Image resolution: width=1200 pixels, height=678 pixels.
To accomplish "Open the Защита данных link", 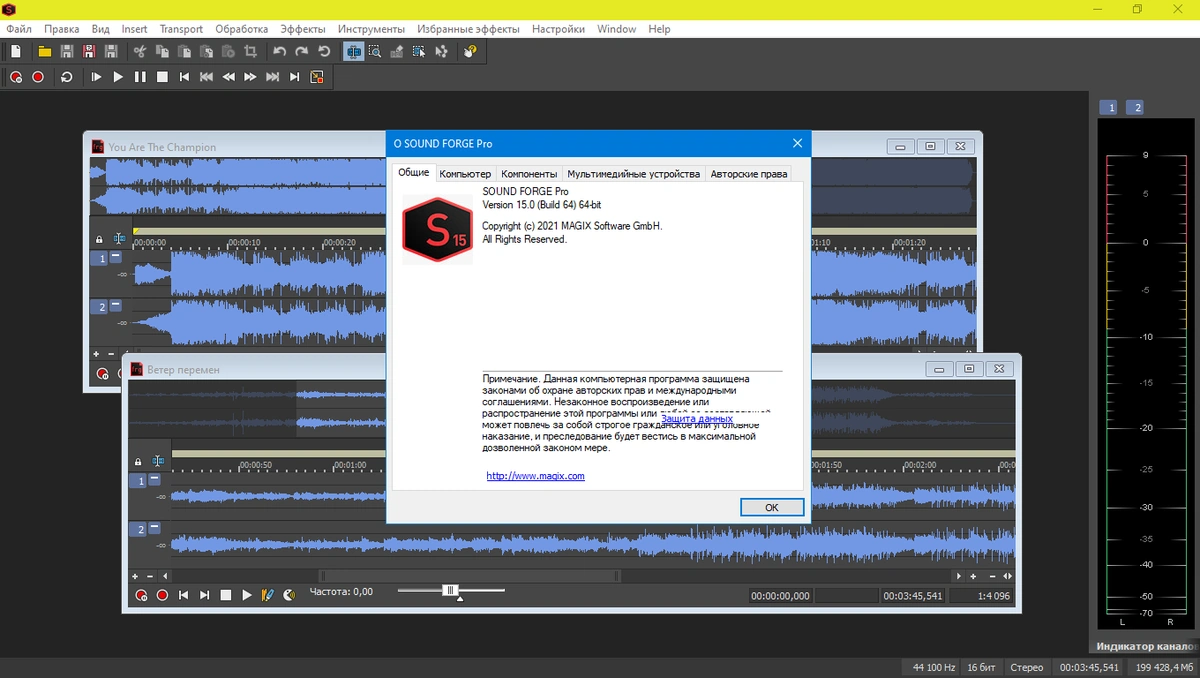I will click(697, 418).
